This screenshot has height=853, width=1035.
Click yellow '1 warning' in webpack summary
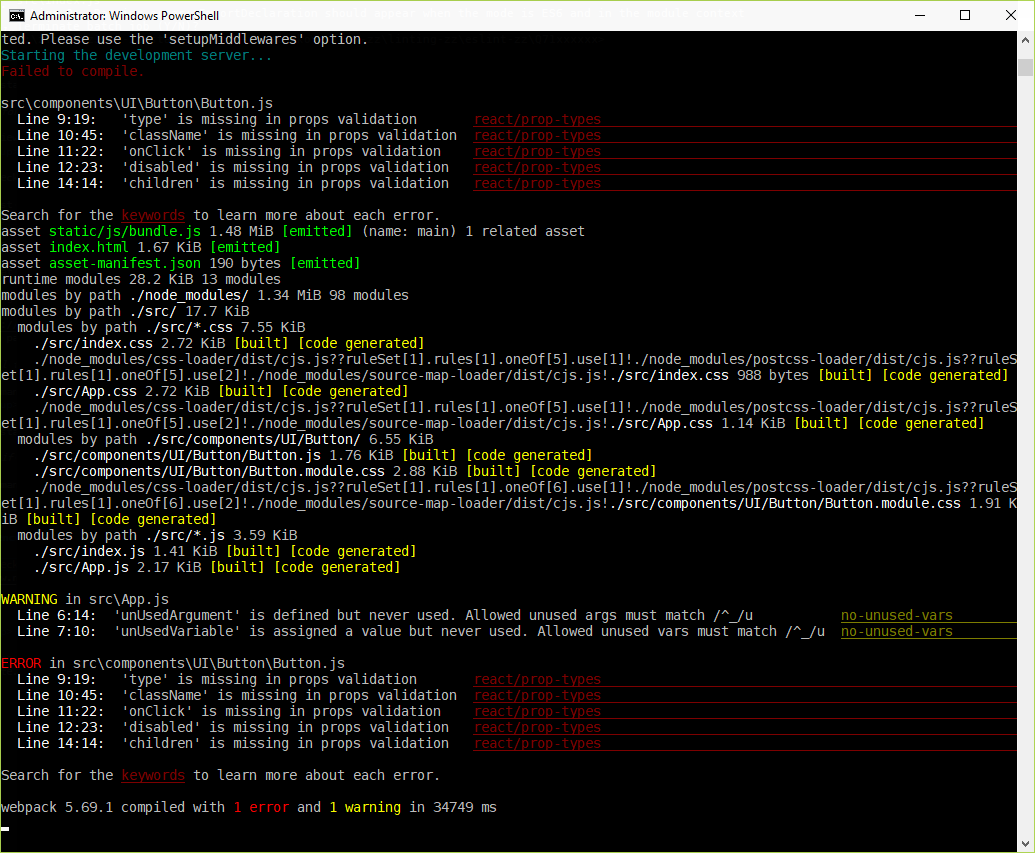tap(365, 807)
